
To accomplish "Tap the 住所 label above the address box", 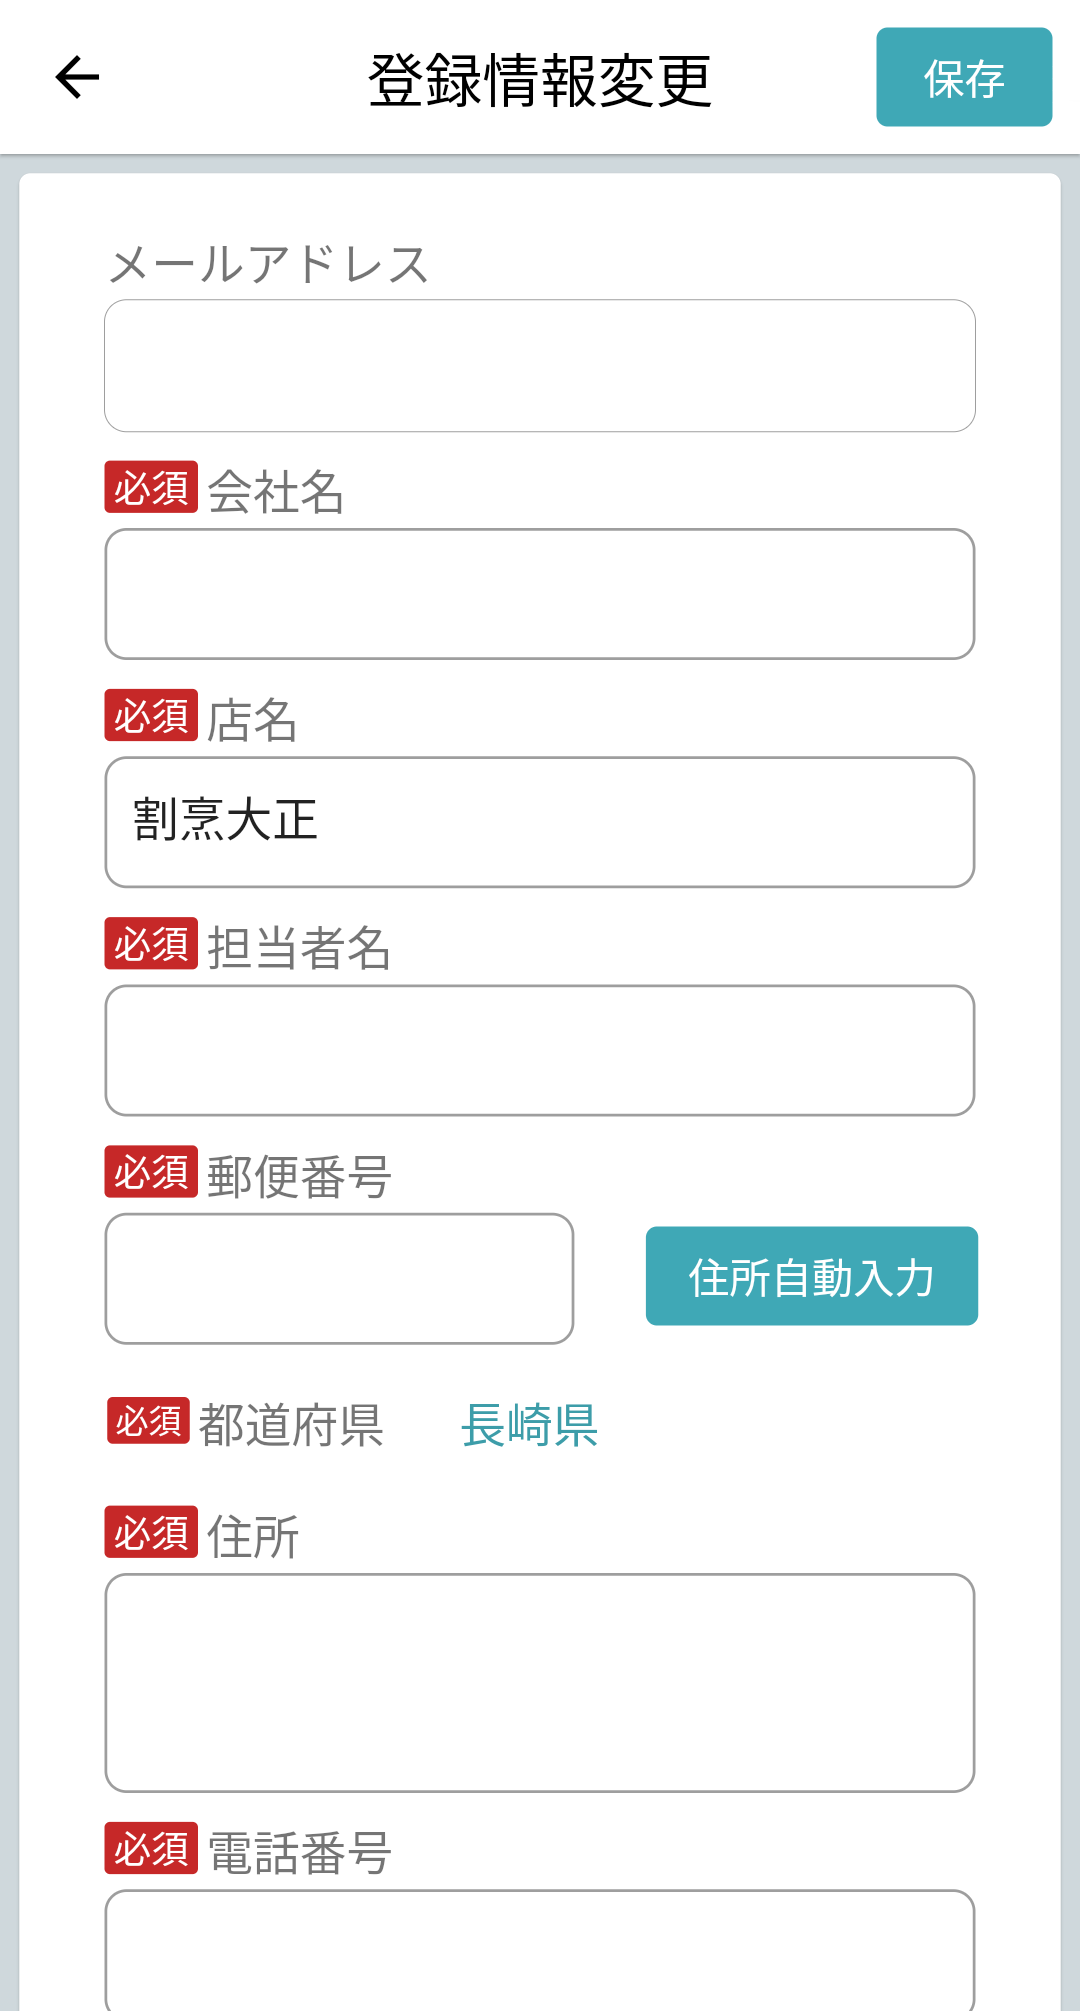I will click(x=253, y=1536).
